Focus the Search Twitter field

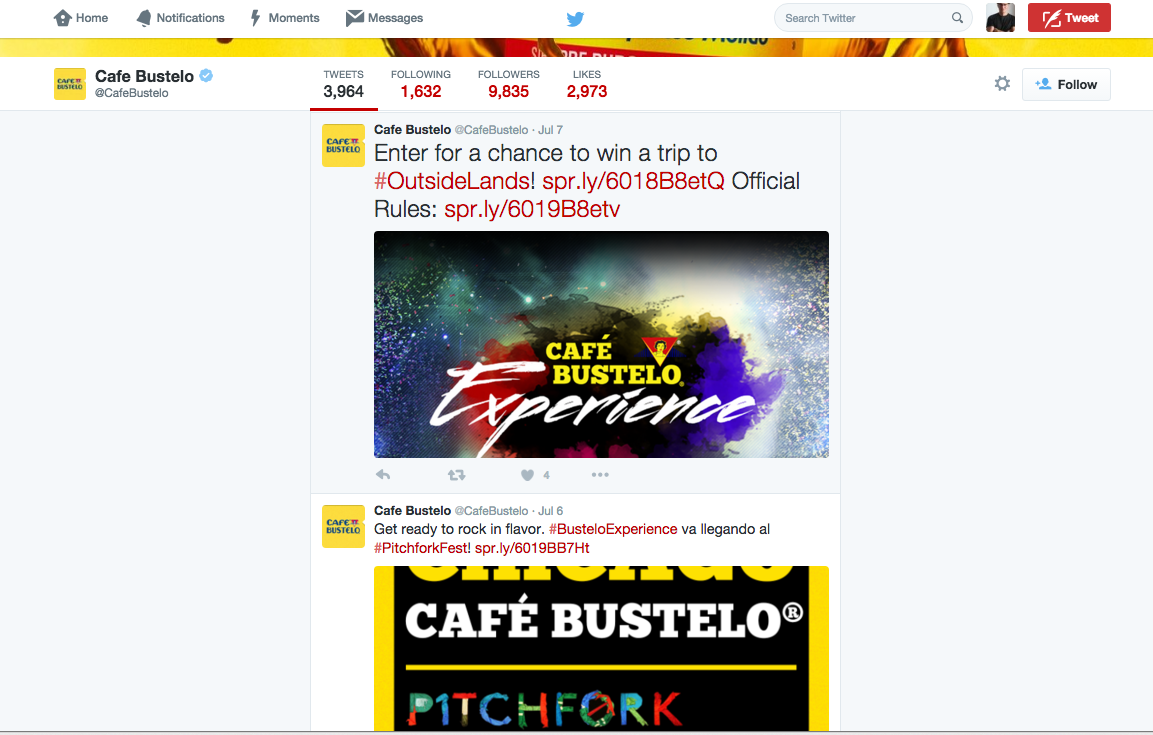click(873, 18)
